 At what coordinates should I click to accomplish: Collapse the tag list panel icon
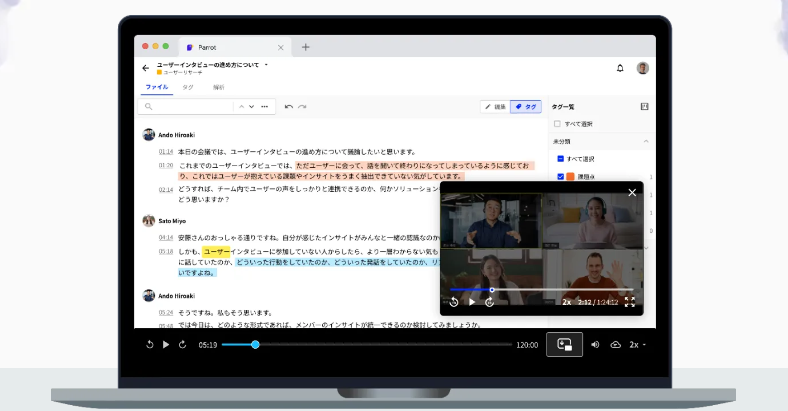pos(644,107)
